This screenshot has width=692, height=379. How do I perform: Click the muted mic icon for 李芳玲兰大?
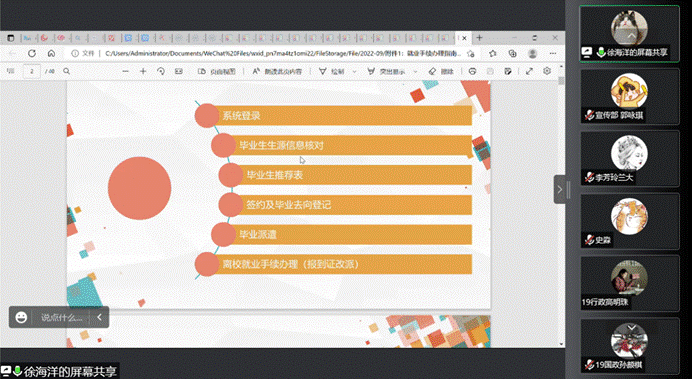coord(589,177)
